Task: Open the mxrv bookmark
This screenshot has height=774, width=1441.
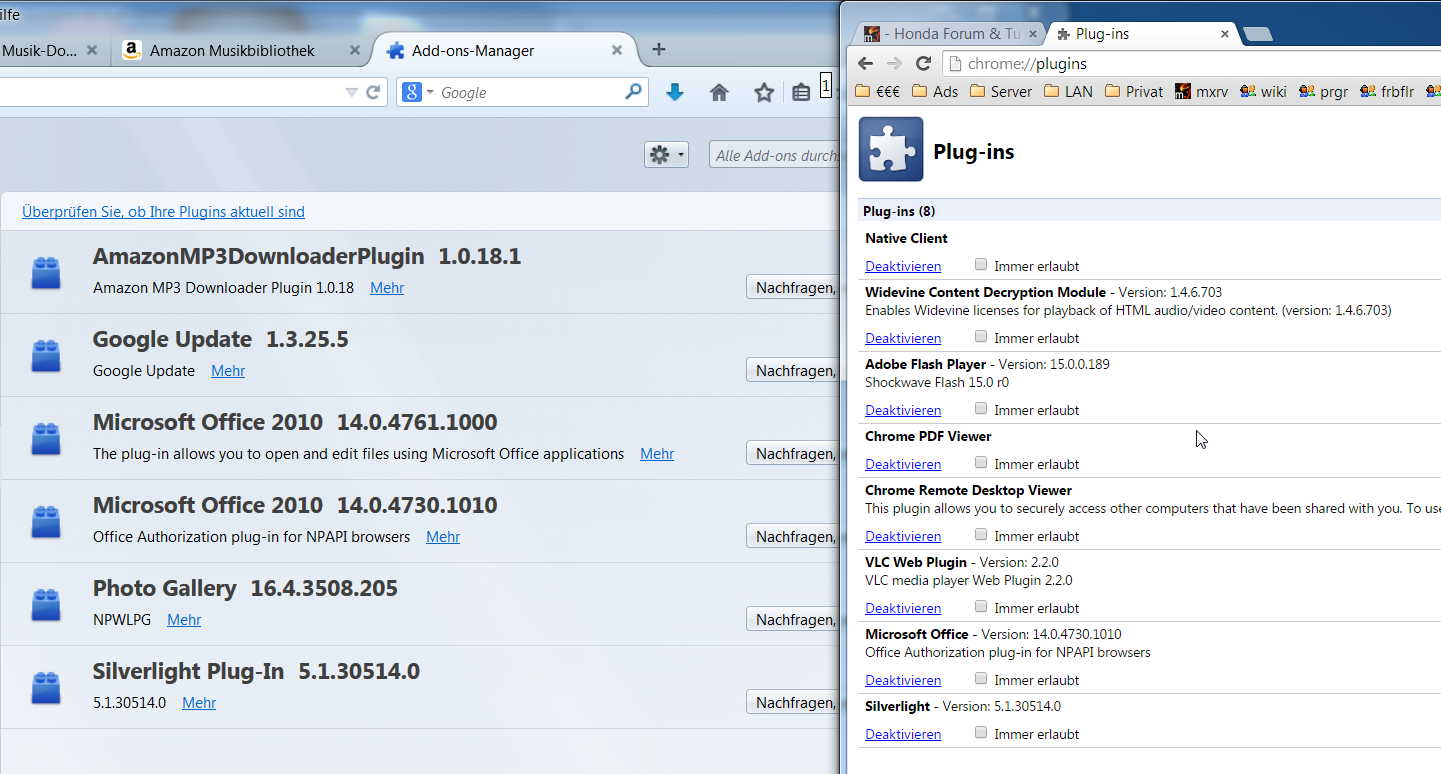Action: (1202, 91)
